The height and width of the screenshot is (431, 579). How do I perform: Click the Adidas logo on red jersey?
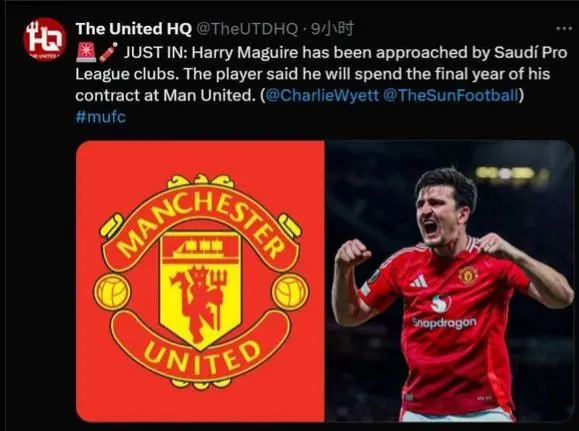click(x=419, y=281)
